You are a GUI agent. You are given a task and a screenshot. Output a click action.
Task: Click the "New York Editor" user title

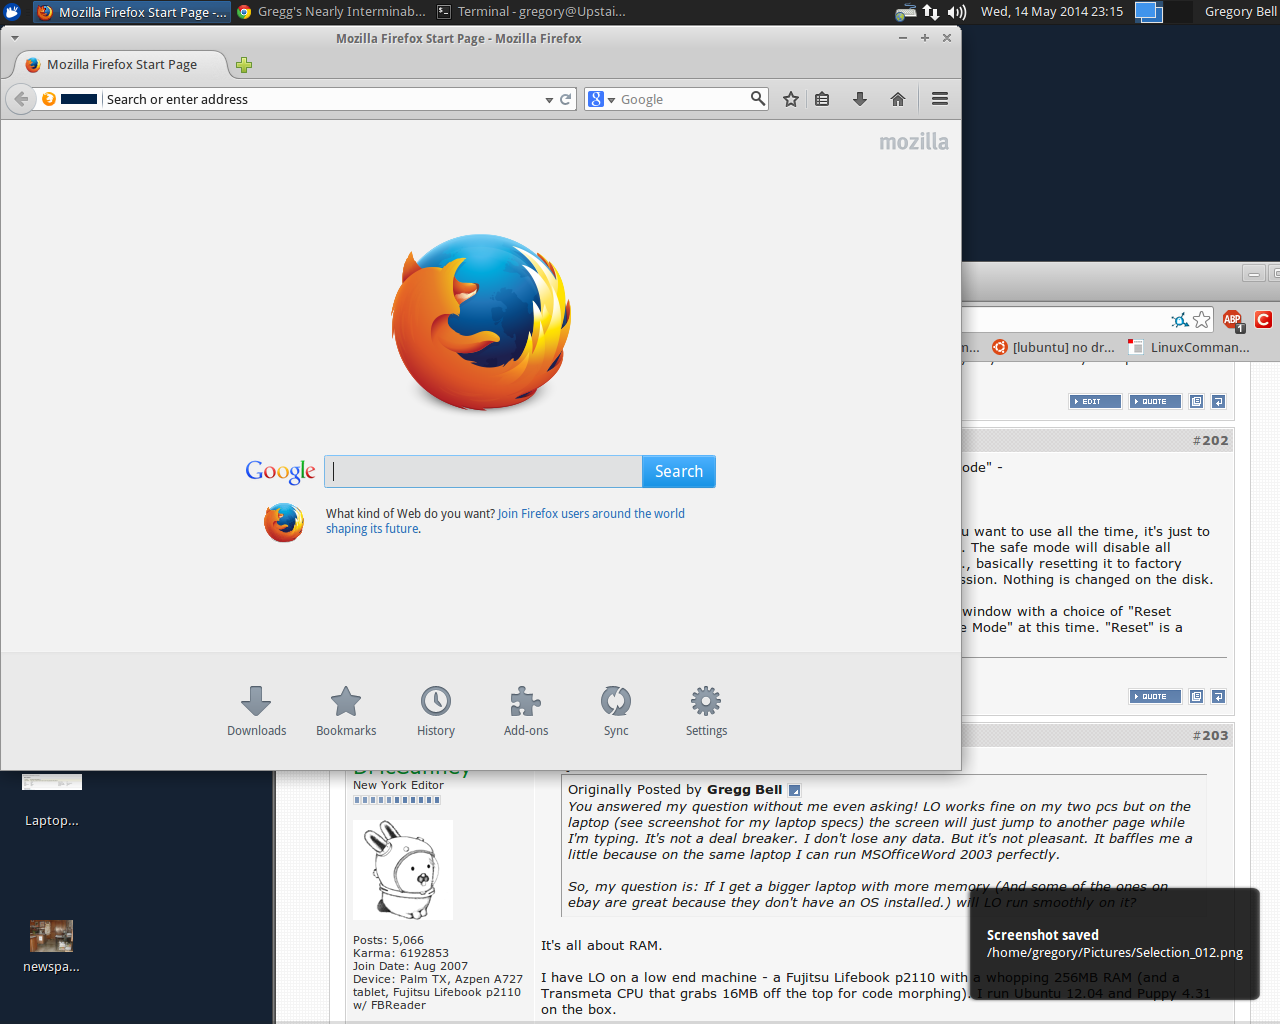pos(398,785)
